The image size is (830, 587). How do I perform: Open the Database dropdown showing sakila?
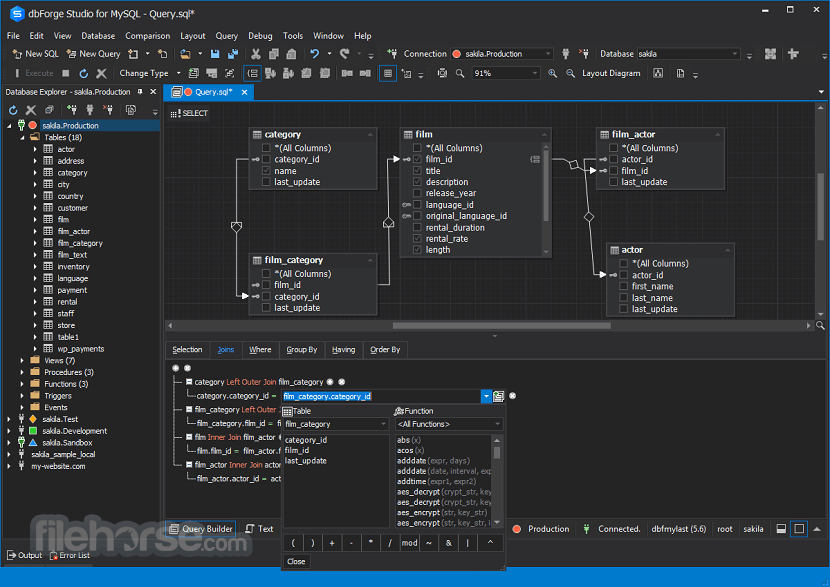[x=688, y=54]
